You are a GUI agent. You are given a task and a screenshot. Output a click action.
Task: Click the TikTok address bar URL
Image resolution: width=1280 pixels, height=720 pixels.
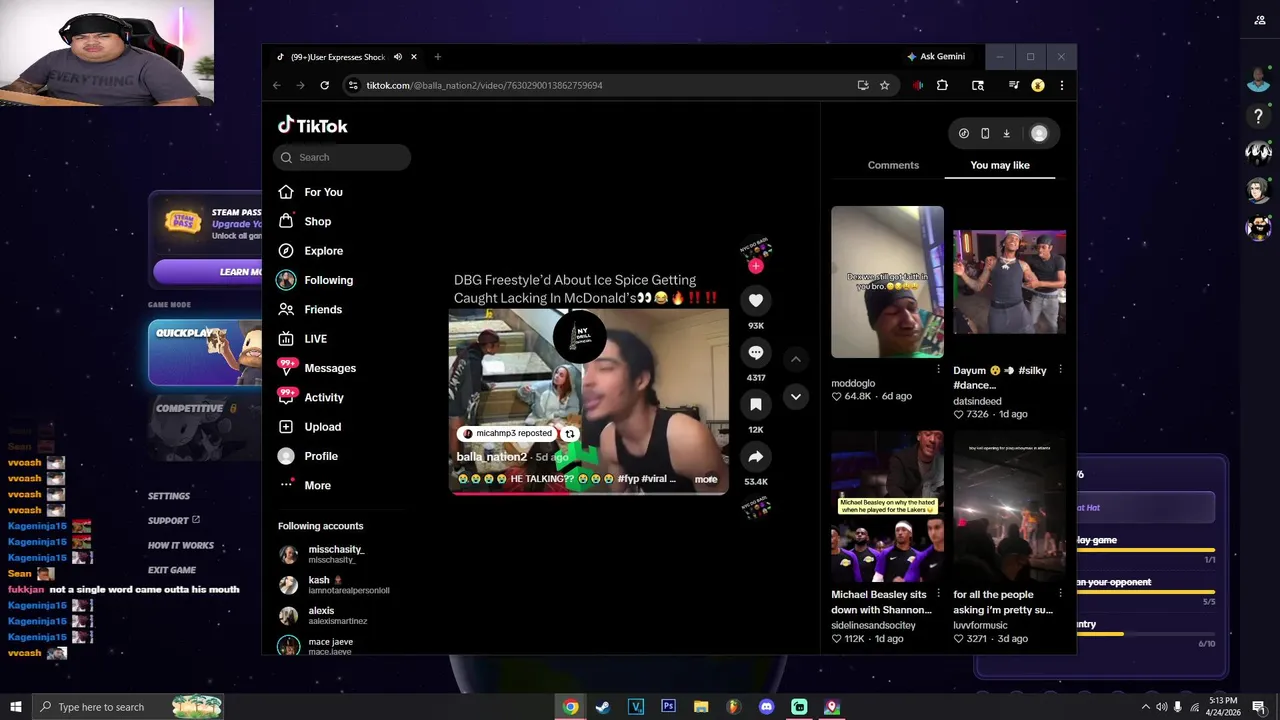pos(484,86)
